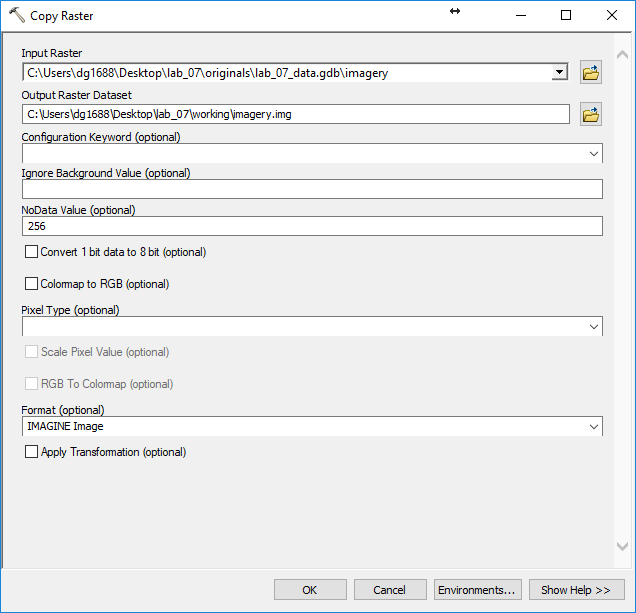Screen dimensions: 636x613
Task: Click the NoData Value field containing 256
Action: coord(311,227)
